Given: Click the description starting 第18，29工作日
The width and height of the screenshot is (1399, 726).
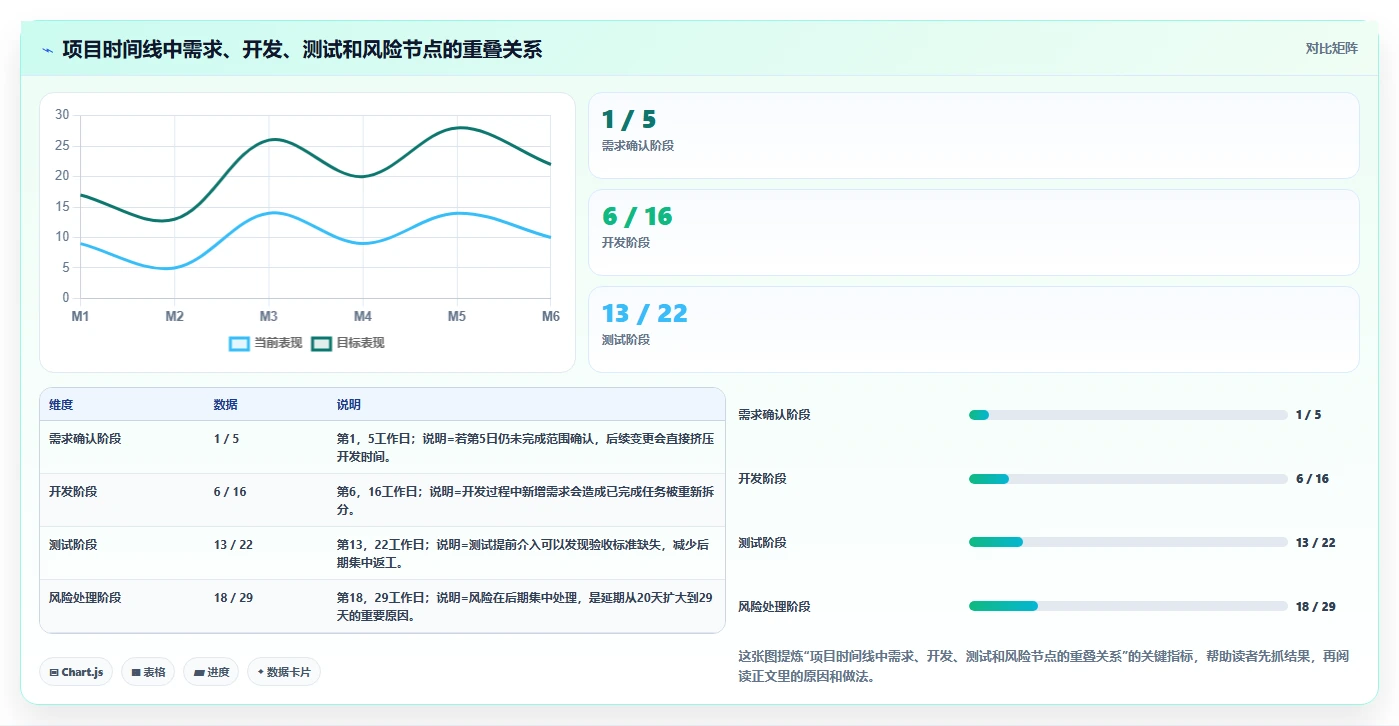Looking at the screenshot, I should [x=525, y=607].
